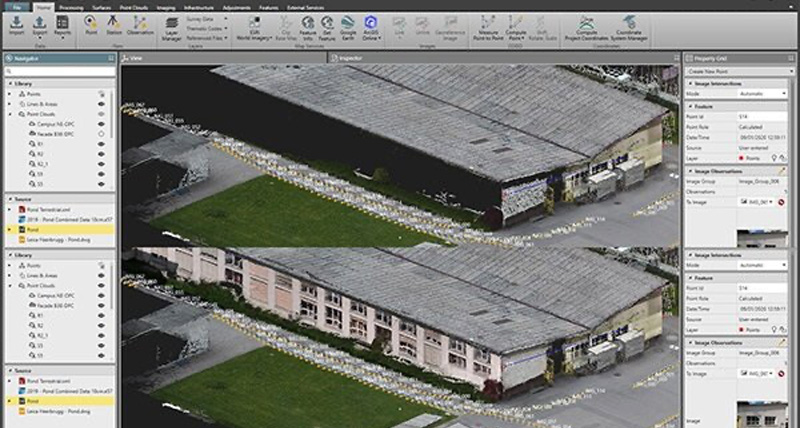Toggle the Points eye icon in upper Library
Image resolution: width=800 pixels, height=428 pixels.
click(102, 93)
